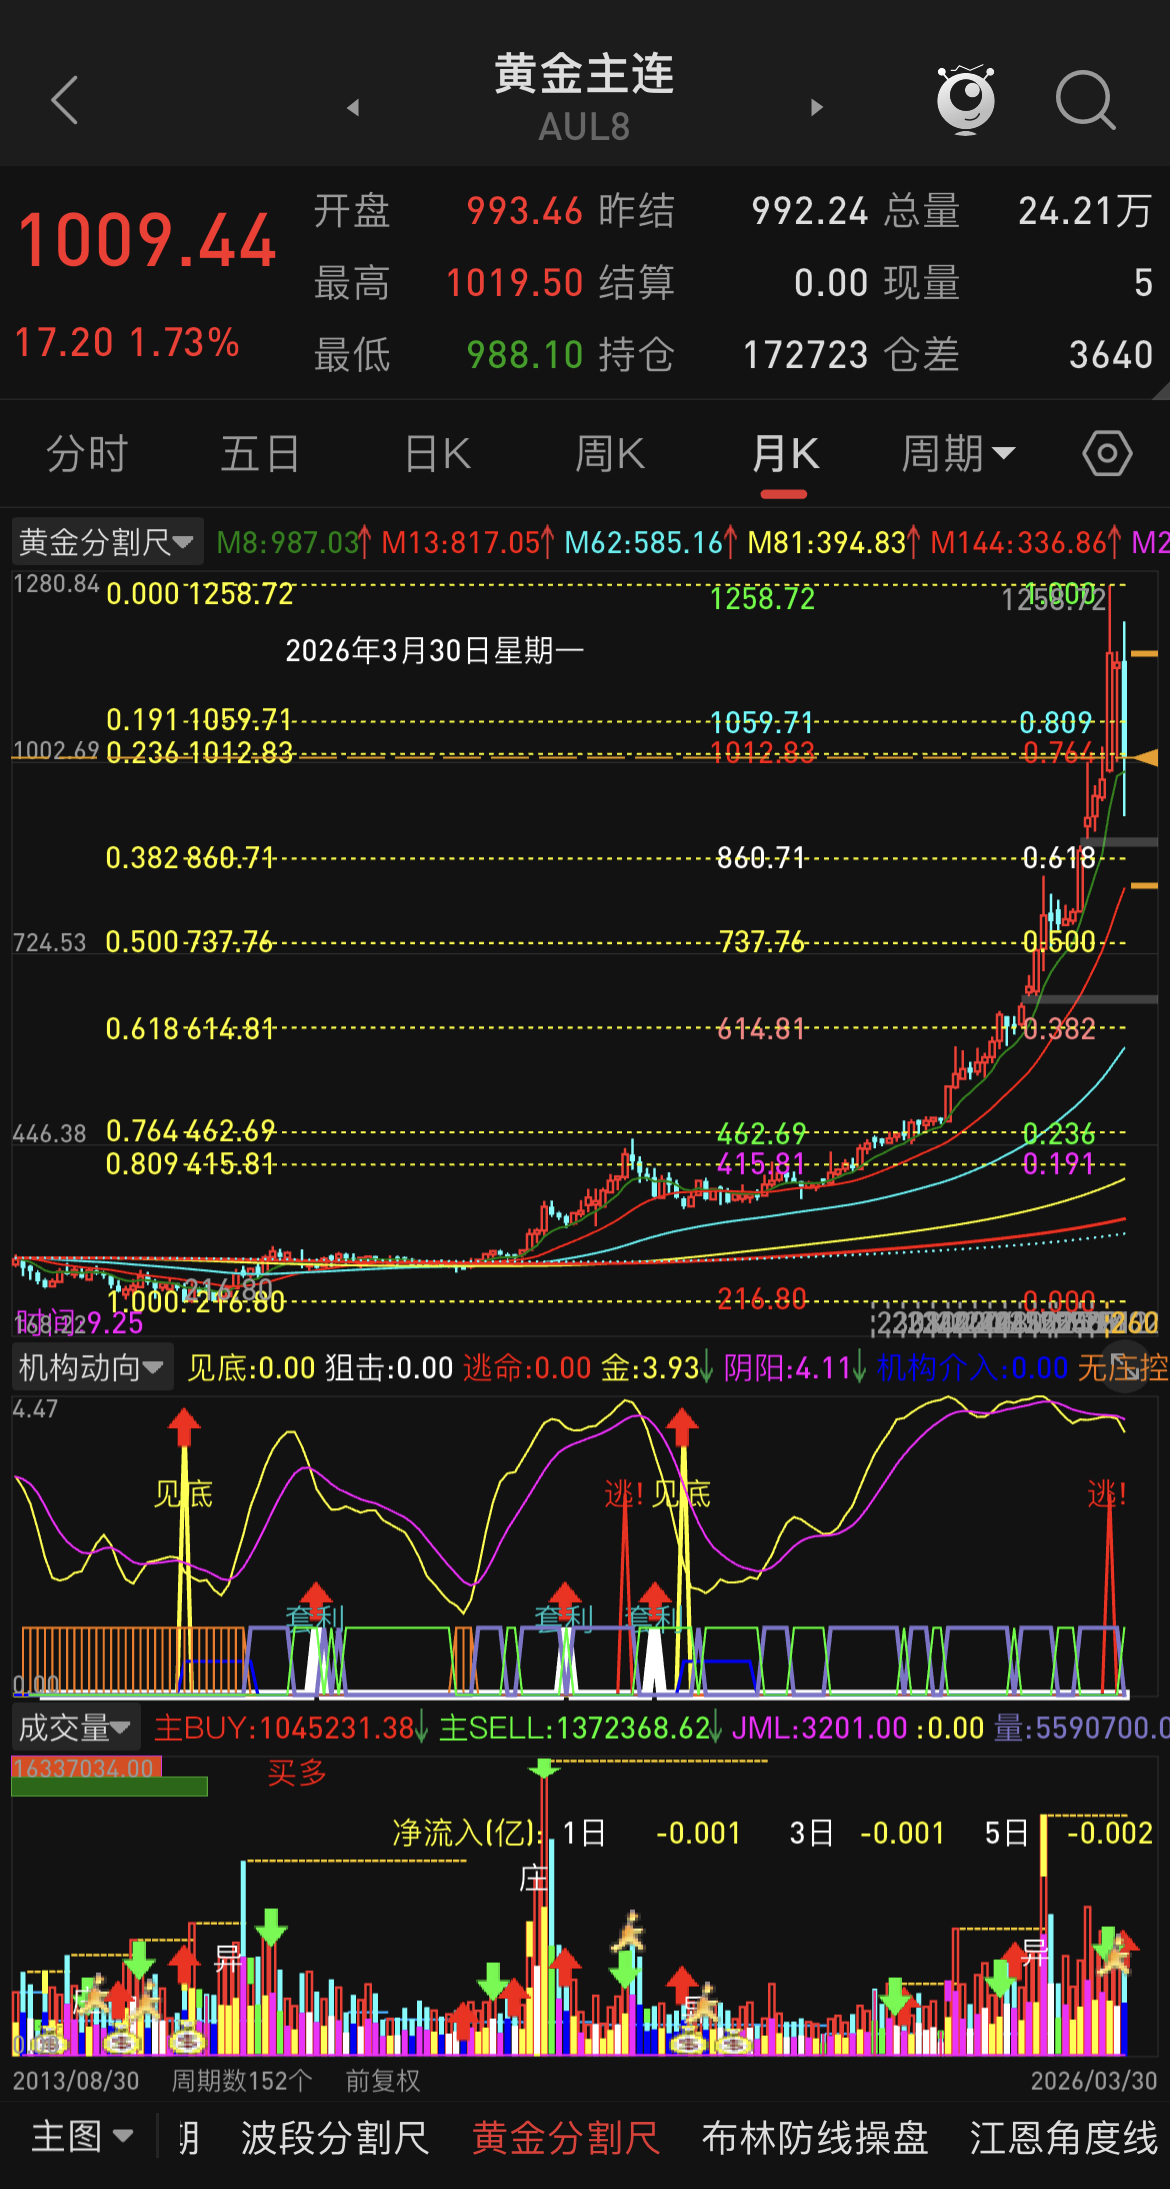The width and height of the screenshot is (1170, 2189).
Task: Open chart settings hexagon icon
Action: [1107, 454]
